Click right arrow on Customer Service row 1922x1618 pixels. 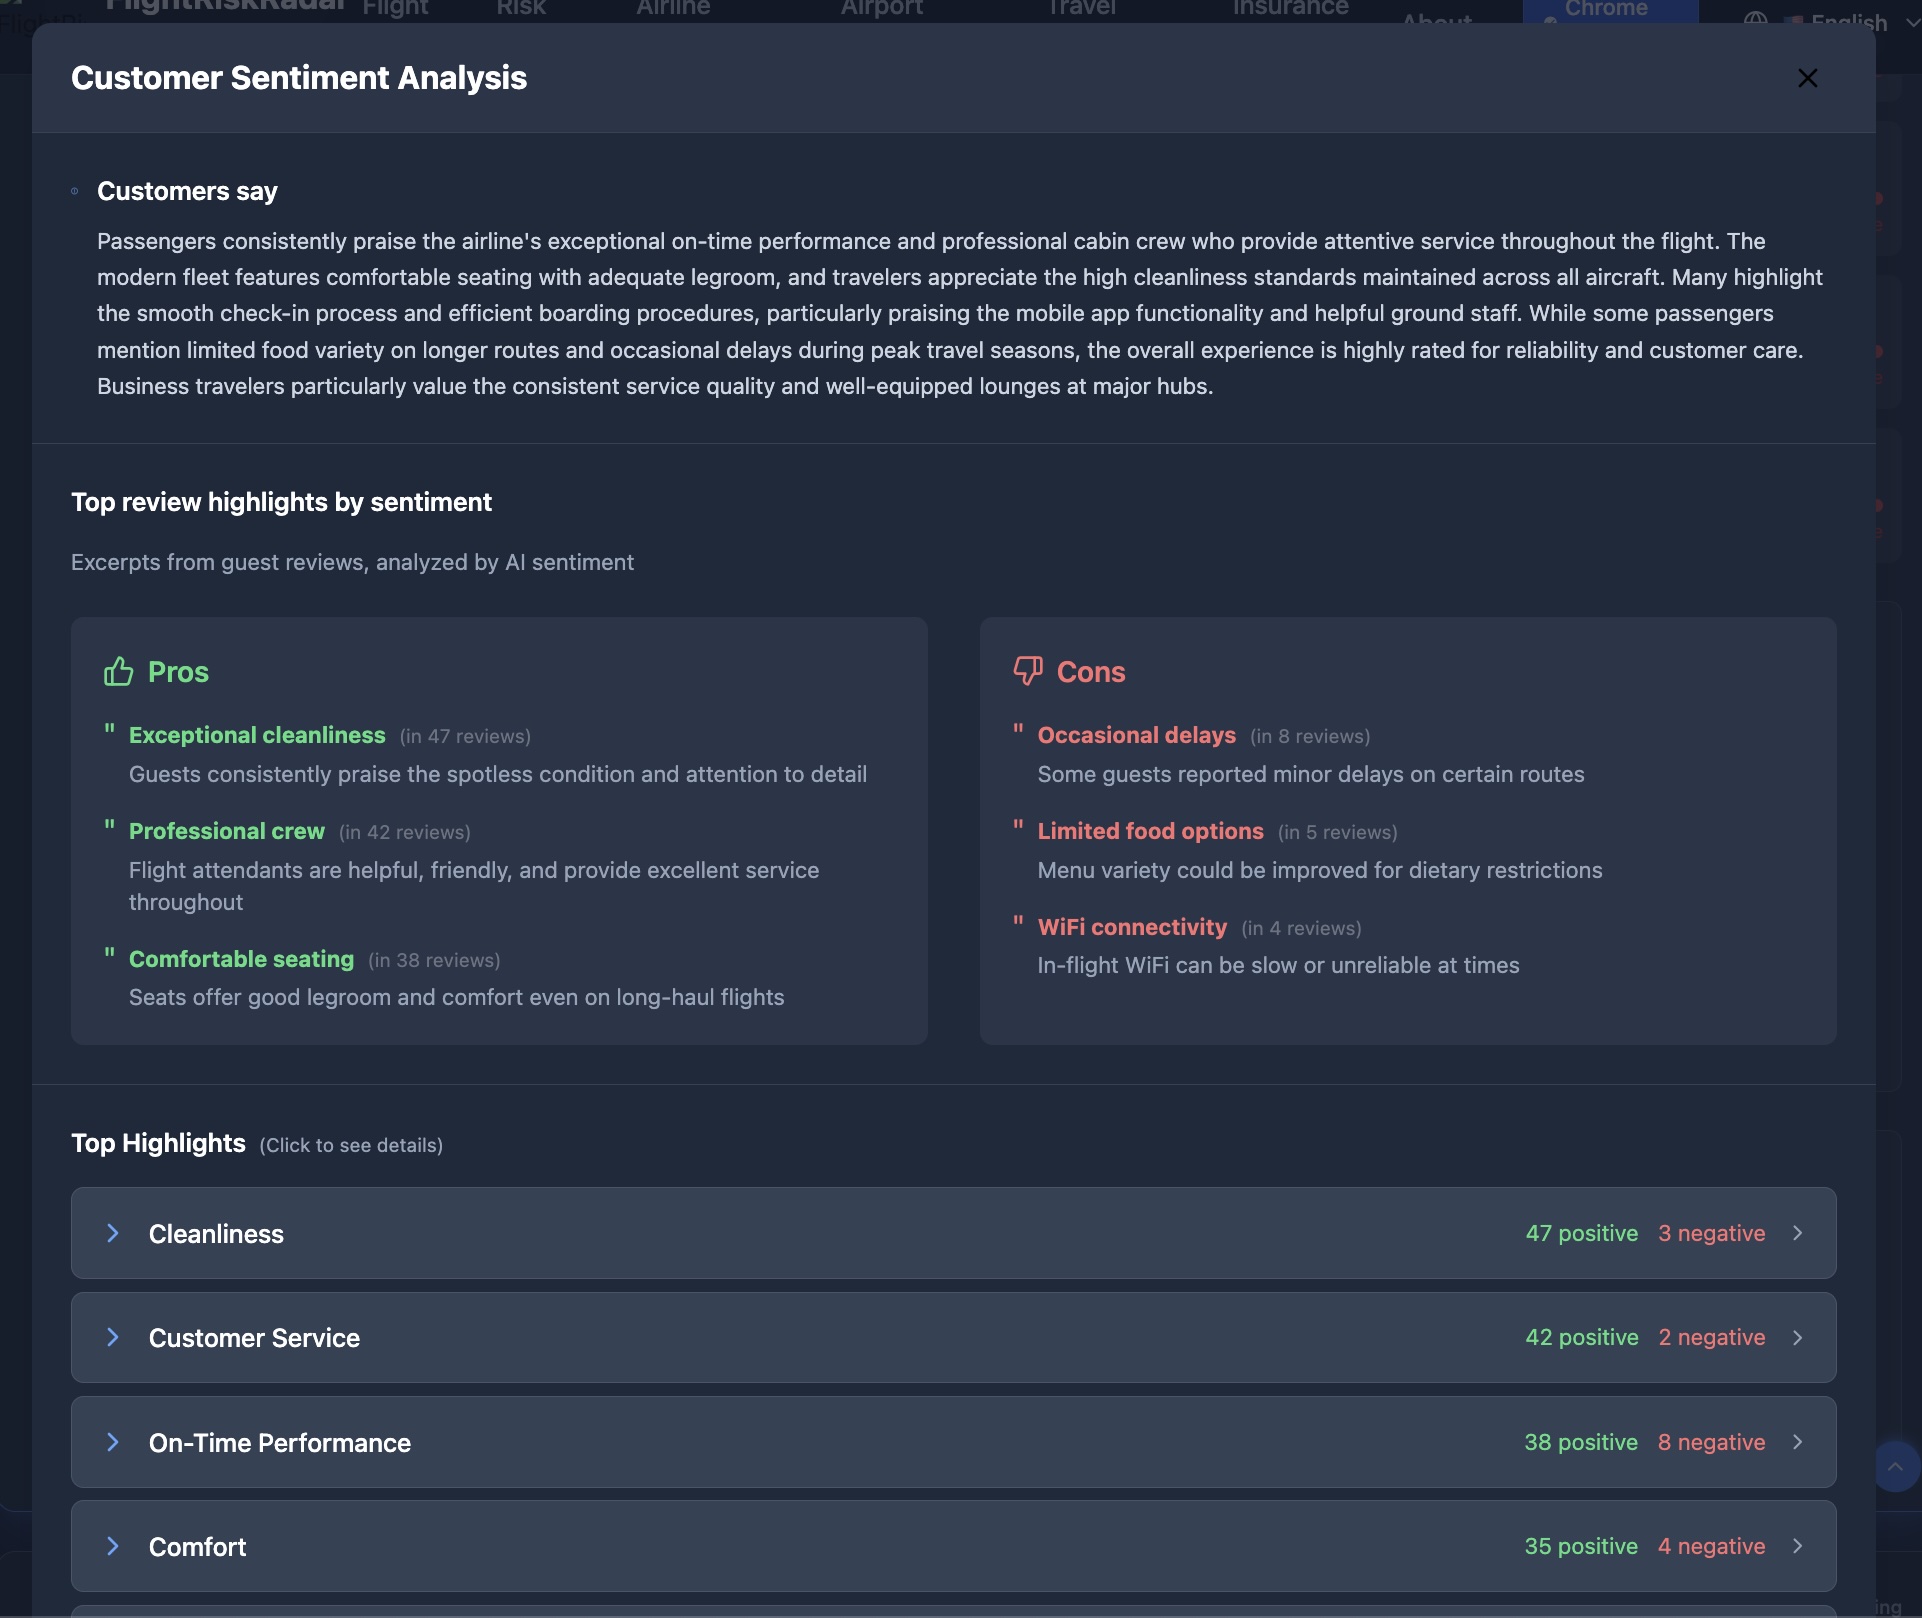[1797, 1337]
